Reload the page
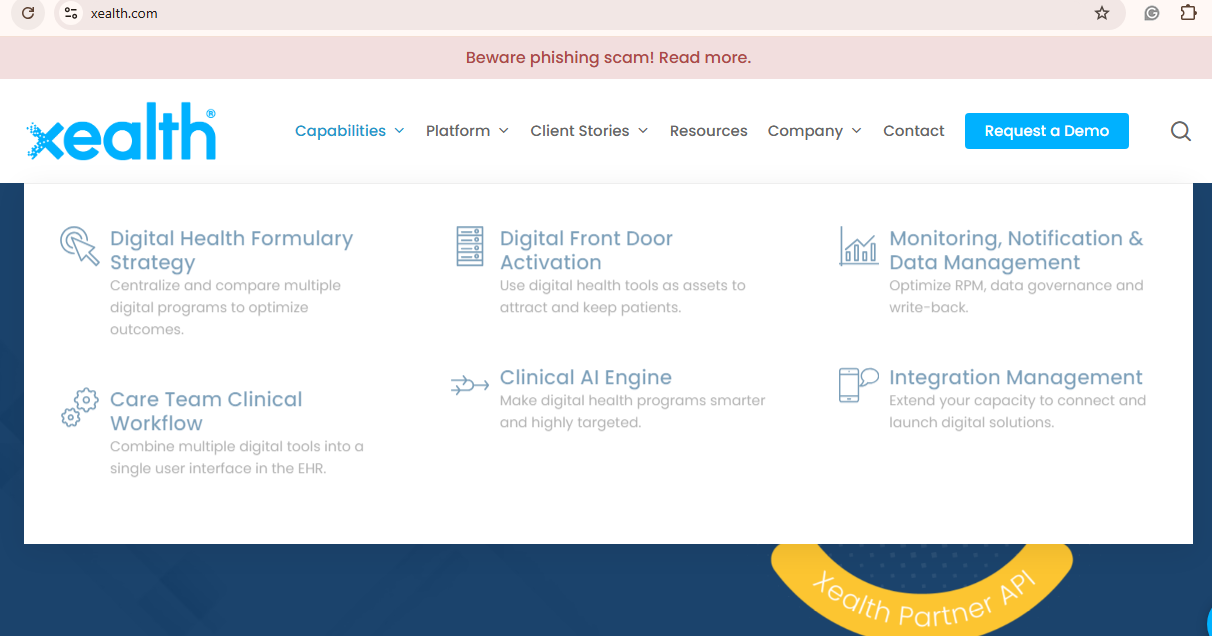Viewport: 1212px width, 636px height. coord(26,13)
